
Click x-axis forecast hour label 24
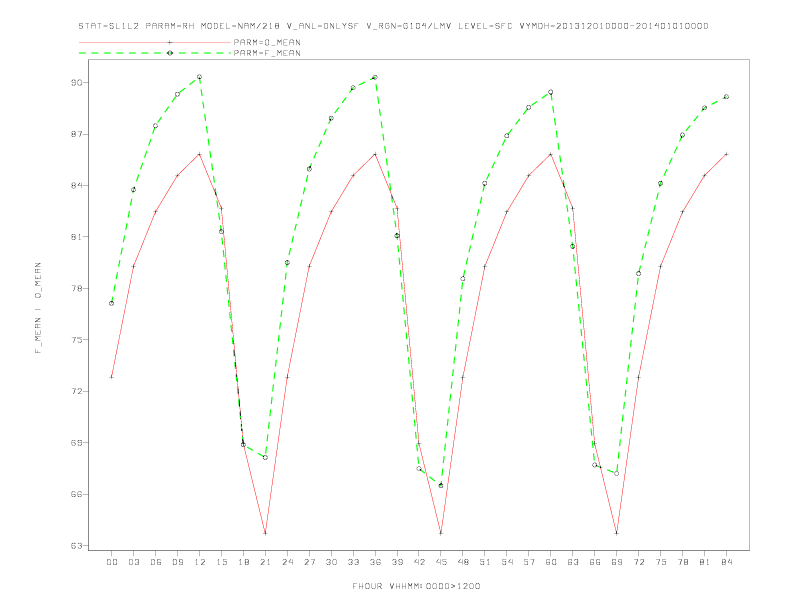[287, 562]
